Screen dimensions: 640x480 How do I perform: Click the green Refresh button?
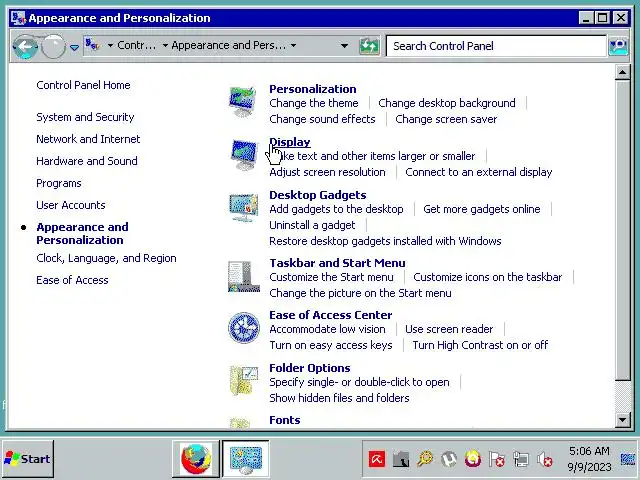click(x=369, y=46)
